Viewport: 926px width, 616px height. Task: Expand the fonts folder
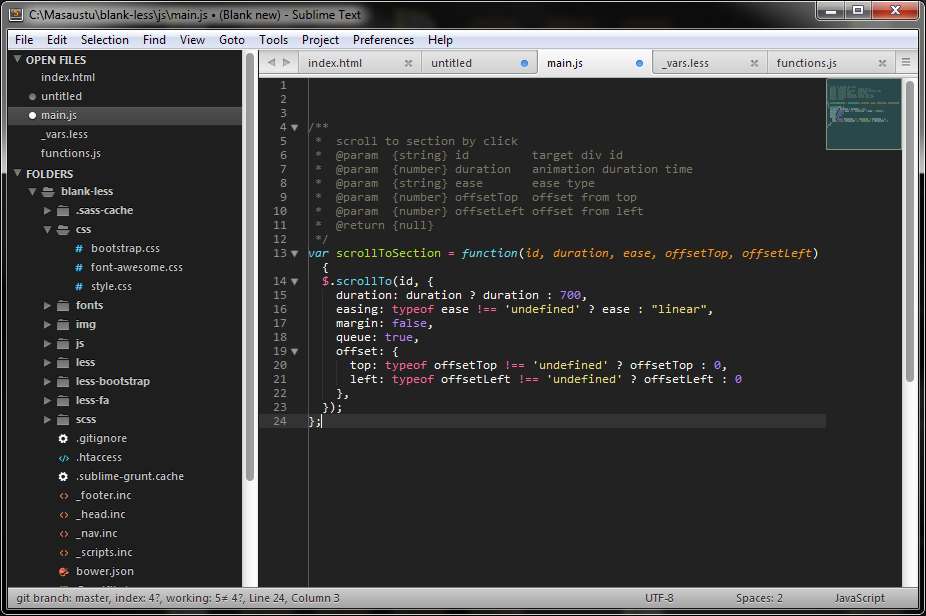(47, 305)
